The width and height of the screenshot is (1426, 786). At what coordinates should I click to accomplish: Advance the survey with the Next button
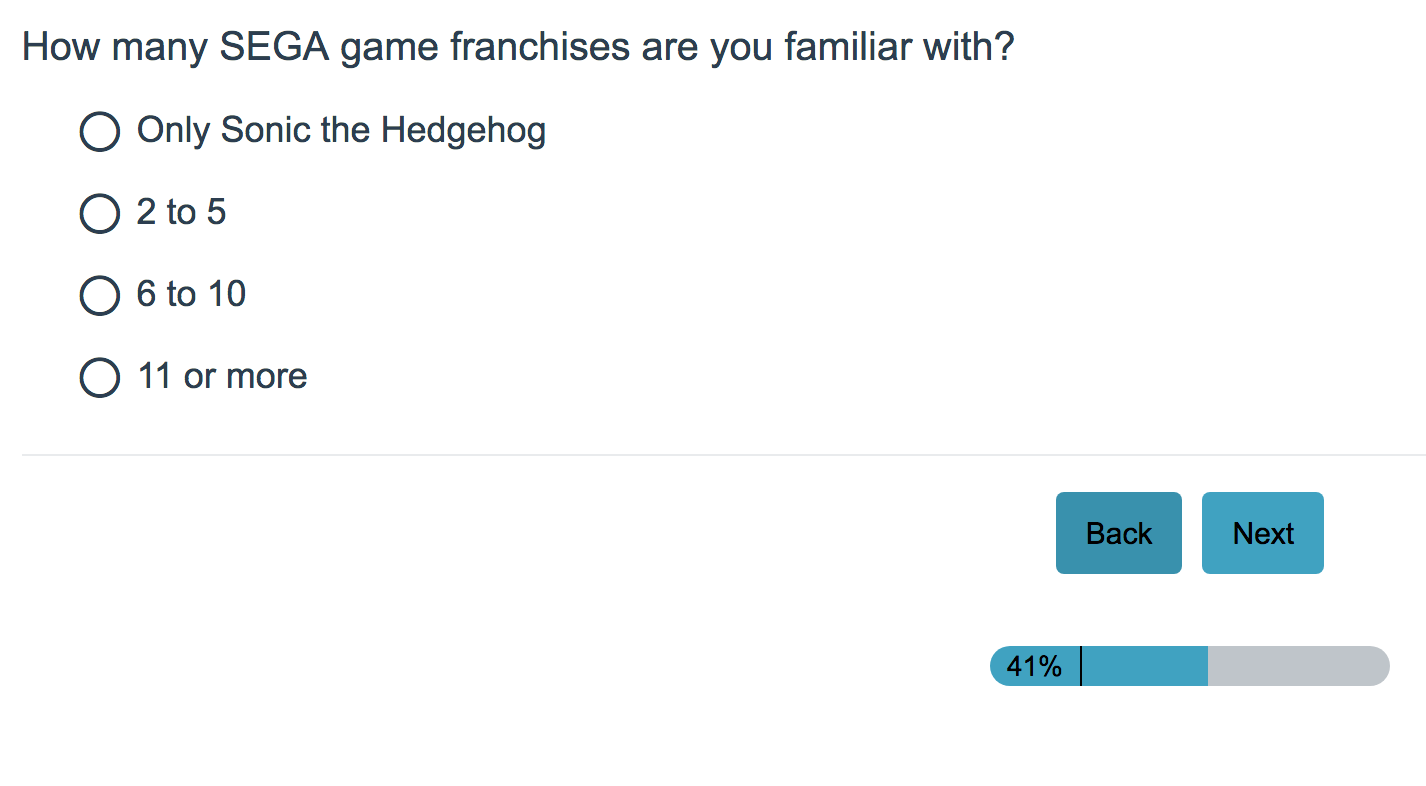point(1262,533)
